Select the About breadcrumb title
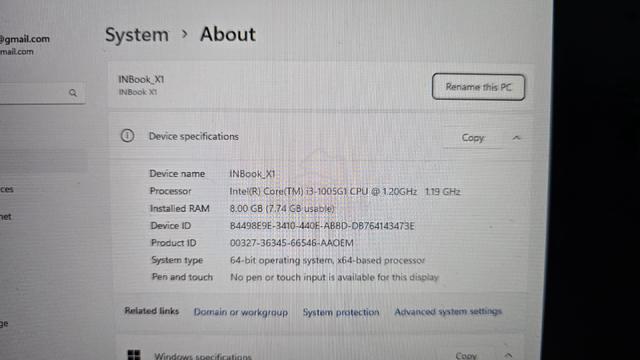The width and height of the screenshot is (640, 360). [x=228, y=34]
